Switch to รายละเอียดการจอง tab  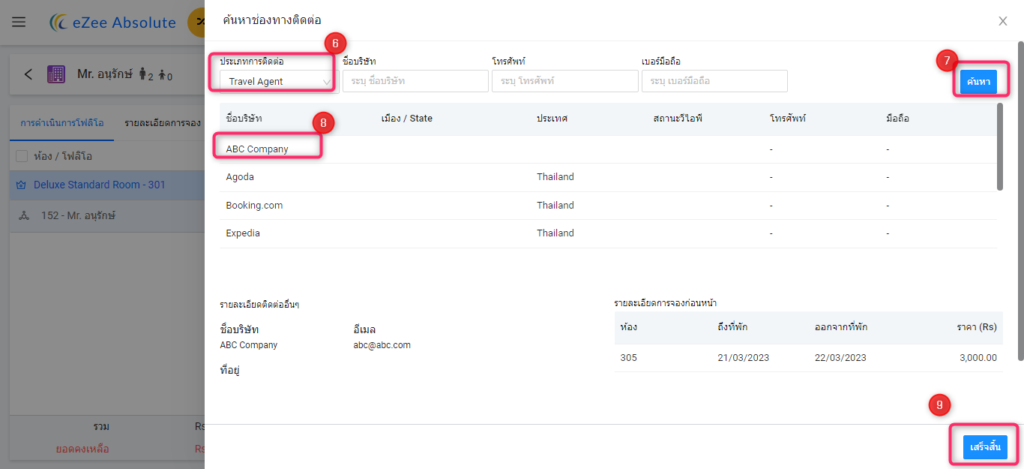[x=162, y=122]
